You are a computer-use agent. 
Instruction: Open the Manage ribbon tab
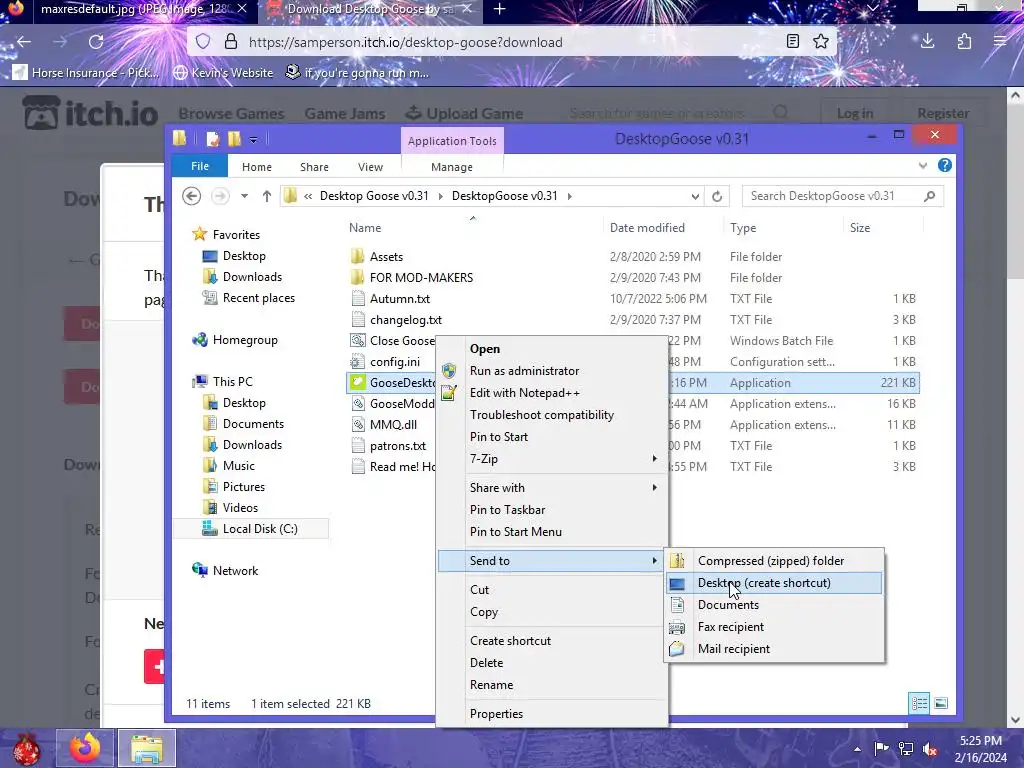pyautogui.click(x=452, y=167)
